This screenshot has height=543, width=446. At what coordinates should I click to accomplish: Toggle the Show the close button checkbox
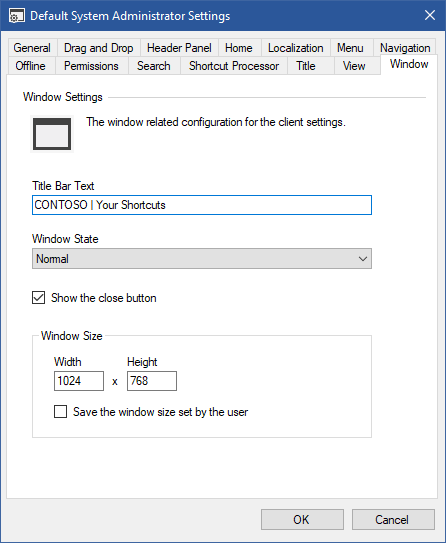pos(38,298)
